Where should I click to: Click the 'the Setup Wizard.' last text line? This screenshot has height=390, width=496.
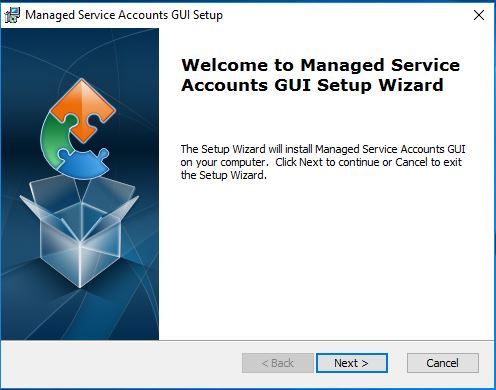click(224, 175)
